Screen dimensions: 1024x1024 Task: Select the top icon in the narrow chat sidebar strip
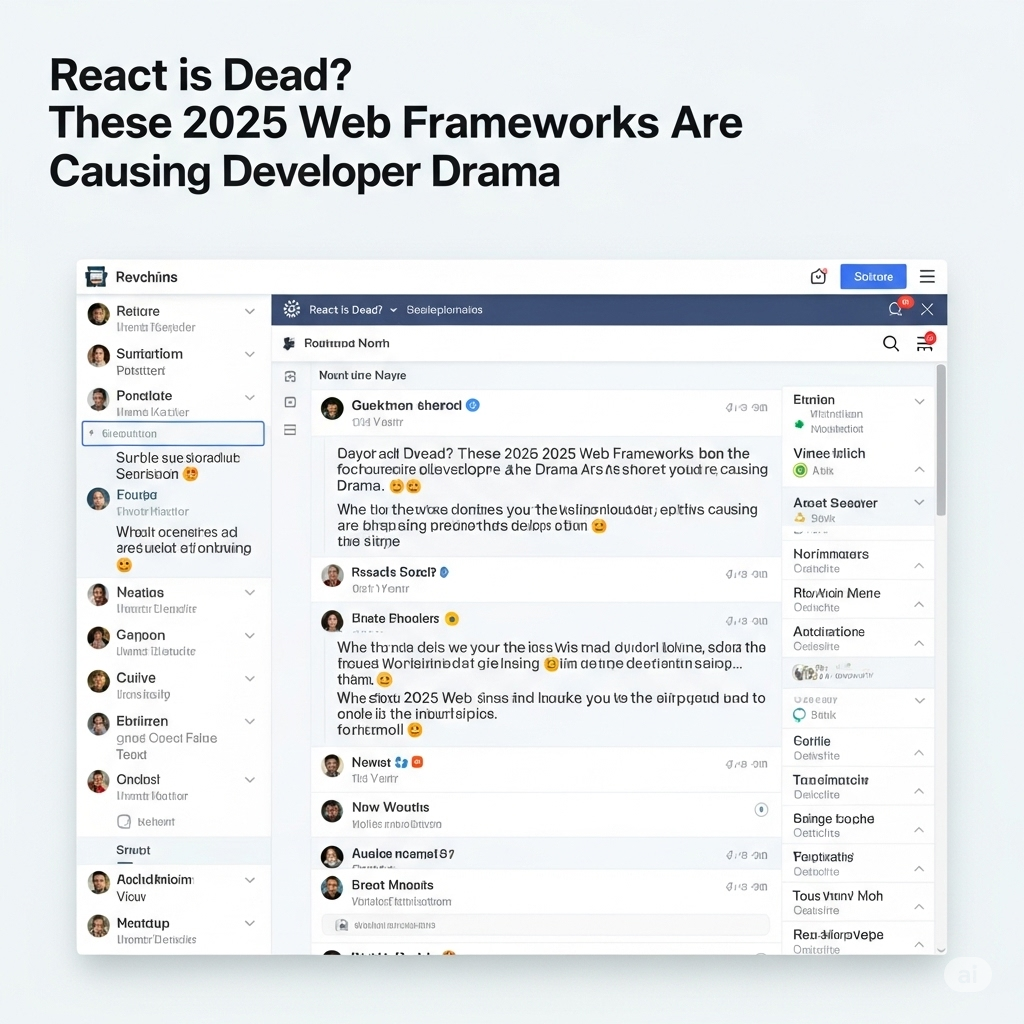290,374
